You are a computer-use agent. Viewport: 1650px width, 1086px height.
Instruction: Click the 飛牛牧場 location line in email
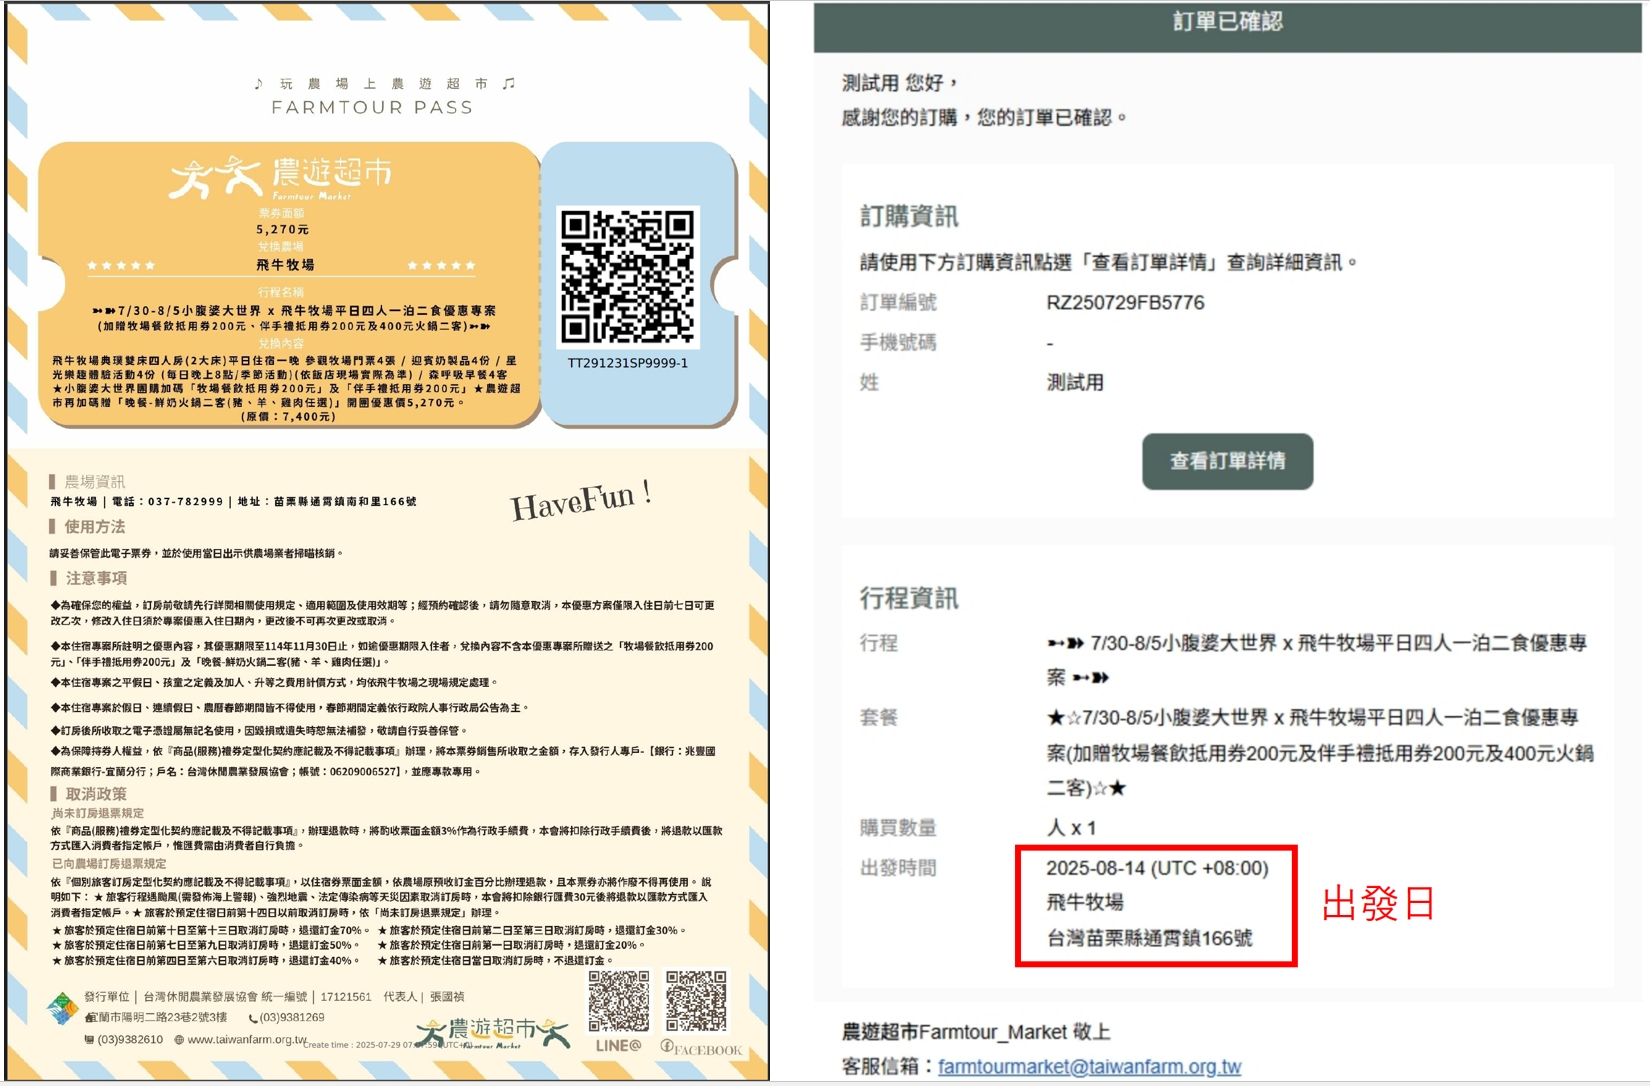pyautogui.click(x=1085, y=902)
